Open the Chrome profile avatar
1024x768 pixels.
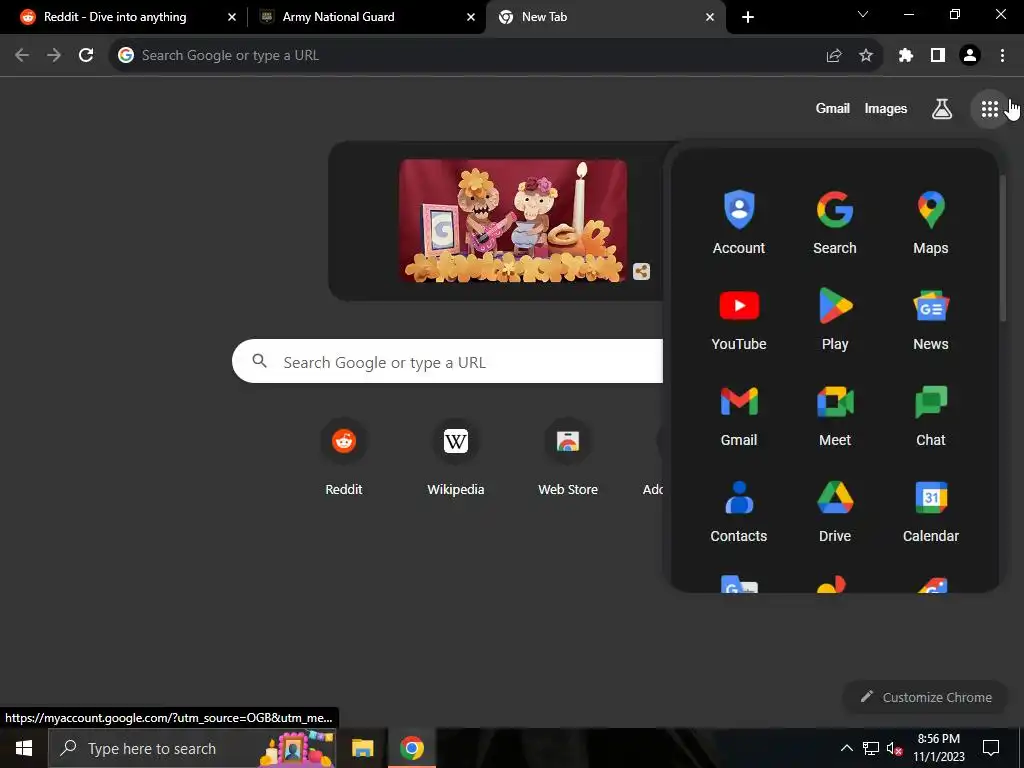[970, 56]
